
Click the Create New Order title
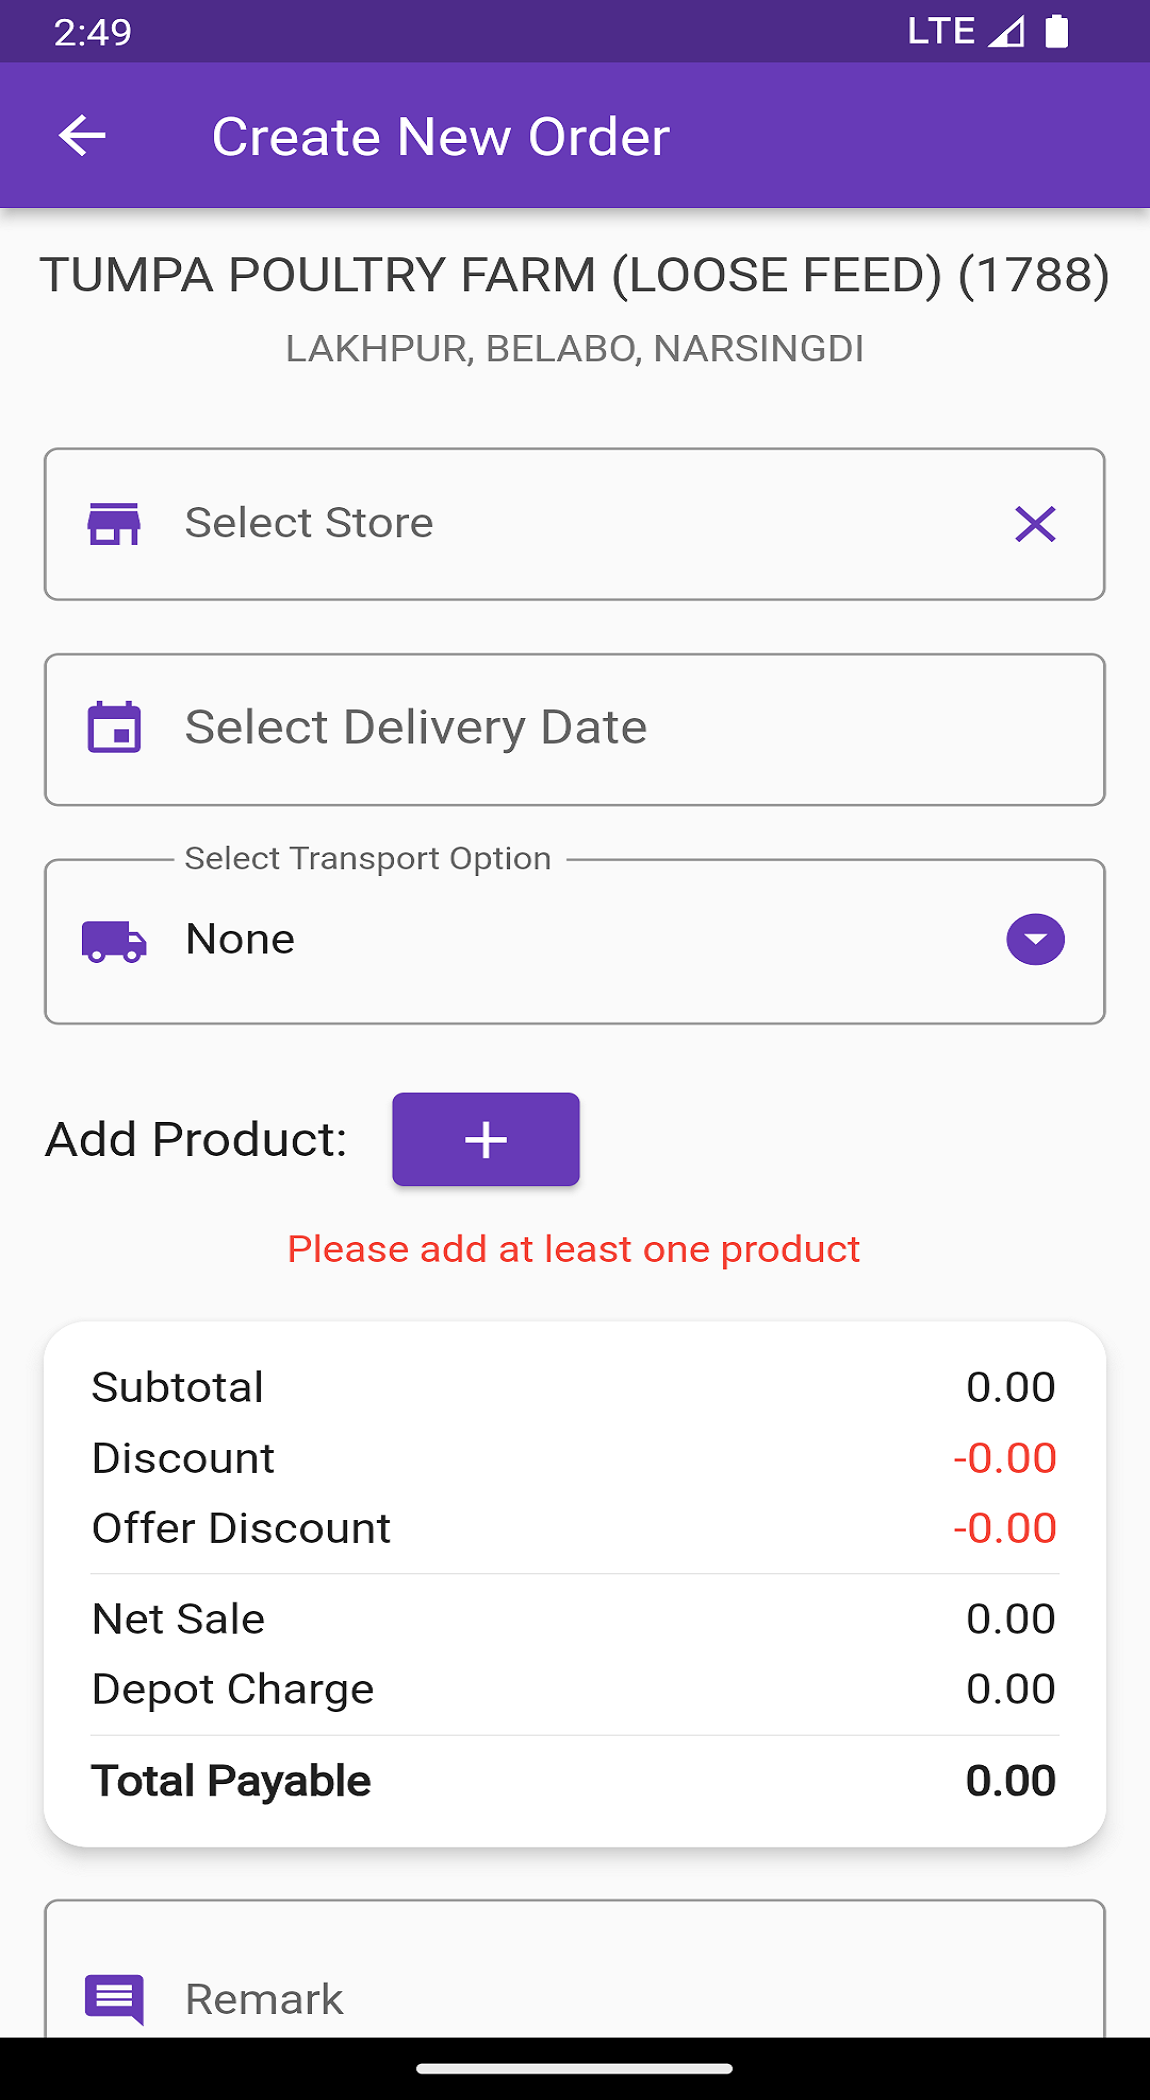click(440, 137)
